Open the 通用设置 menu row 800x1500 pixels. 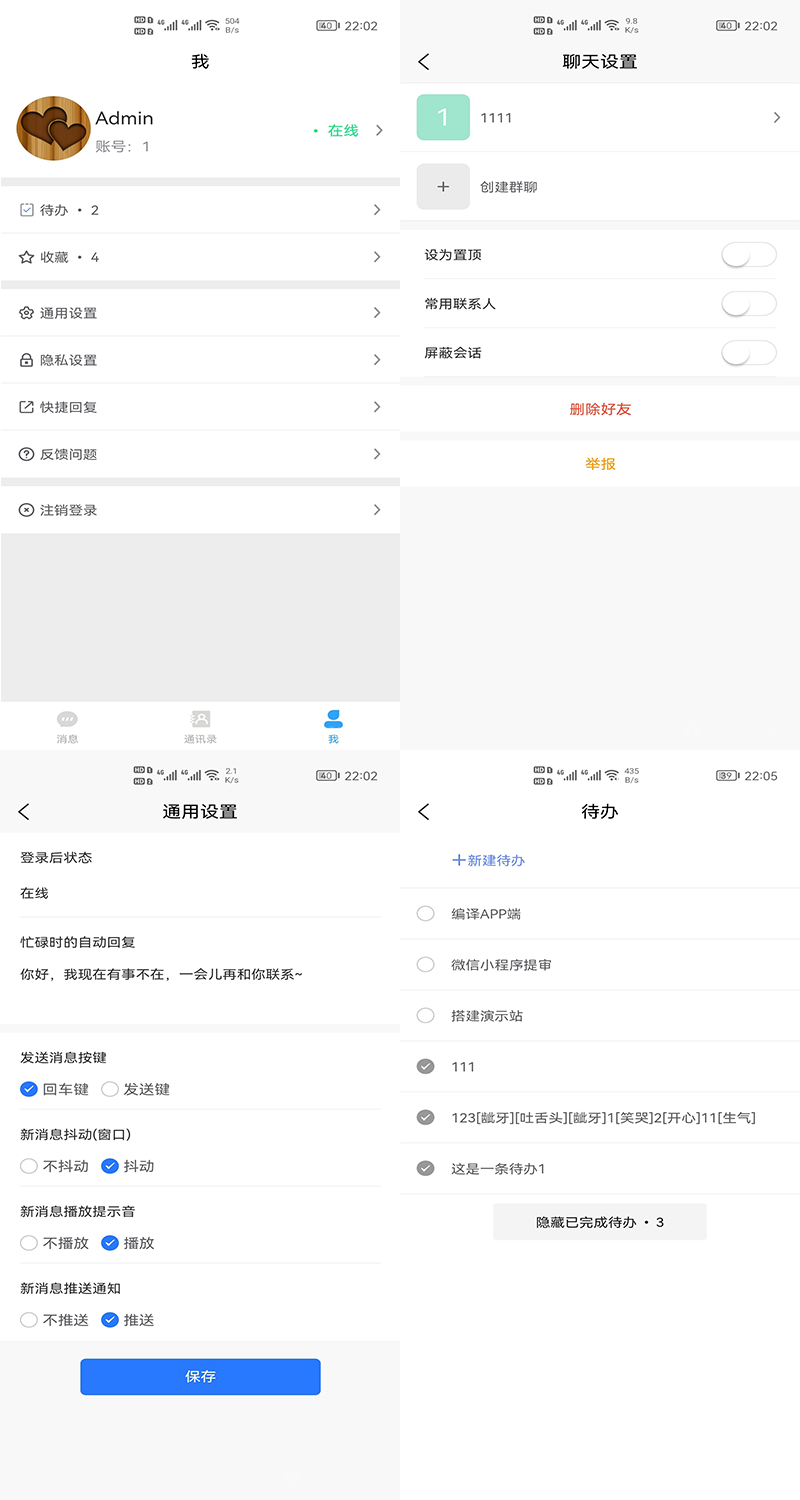200,313
